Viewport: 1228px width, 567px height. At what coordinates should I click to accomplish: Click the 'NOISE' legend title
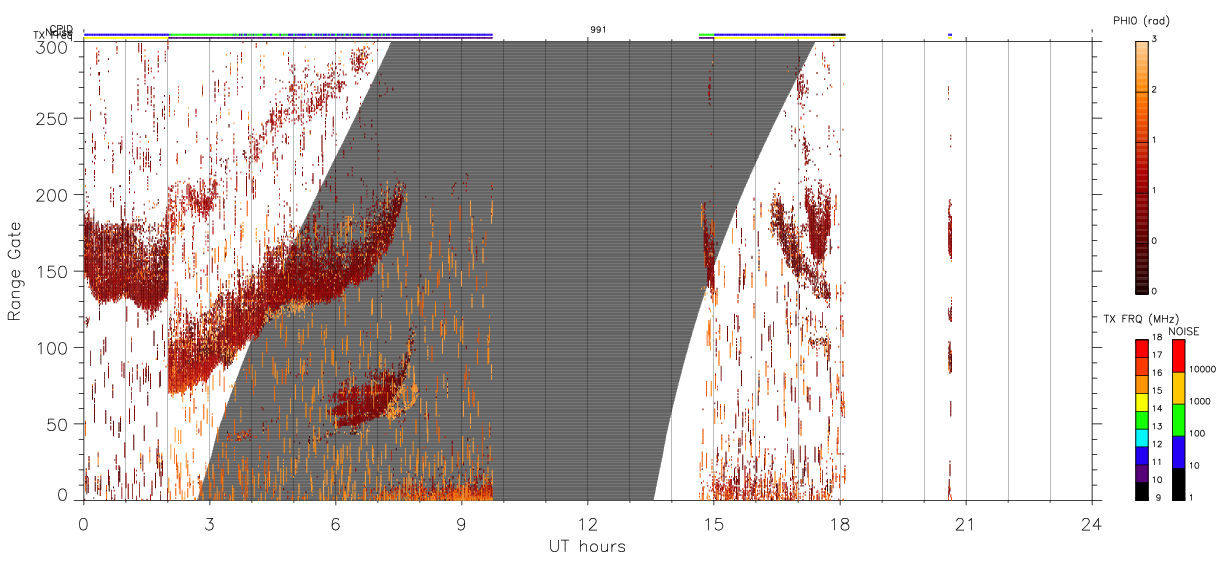pos(1185,331)
